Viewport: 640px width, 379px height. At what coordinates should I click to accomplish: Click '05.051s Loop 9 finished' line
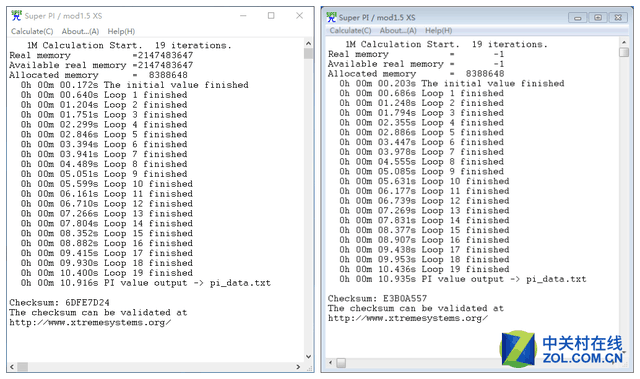coord(104,174)
